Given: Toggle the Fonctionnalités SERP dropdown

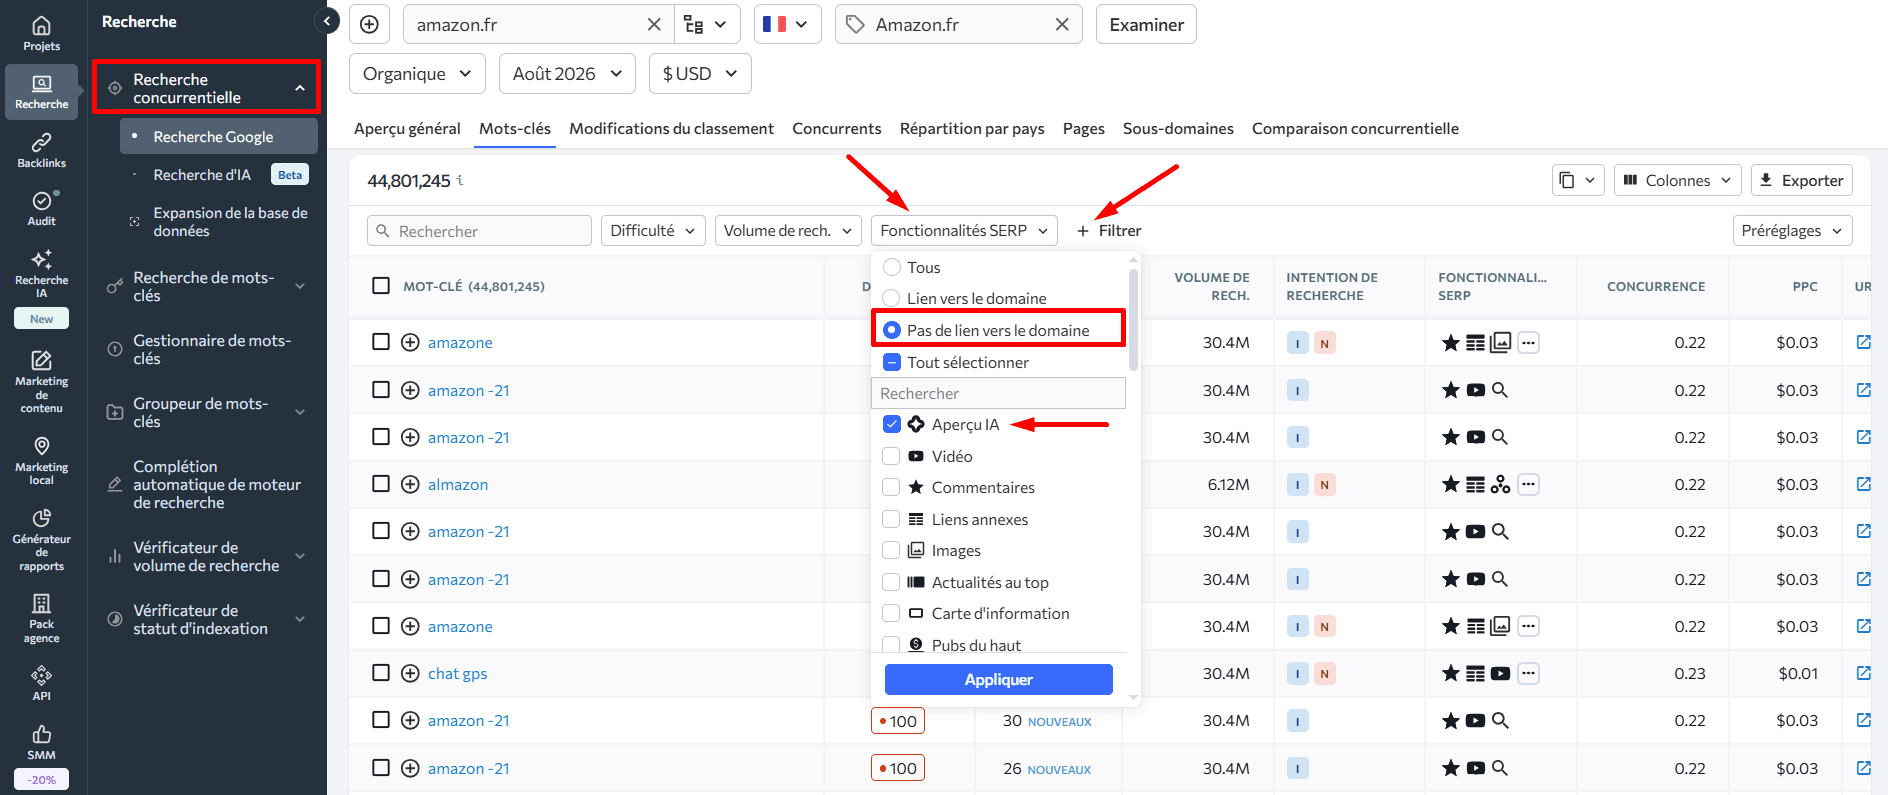Looking at the screenshot, I should 964,231.
